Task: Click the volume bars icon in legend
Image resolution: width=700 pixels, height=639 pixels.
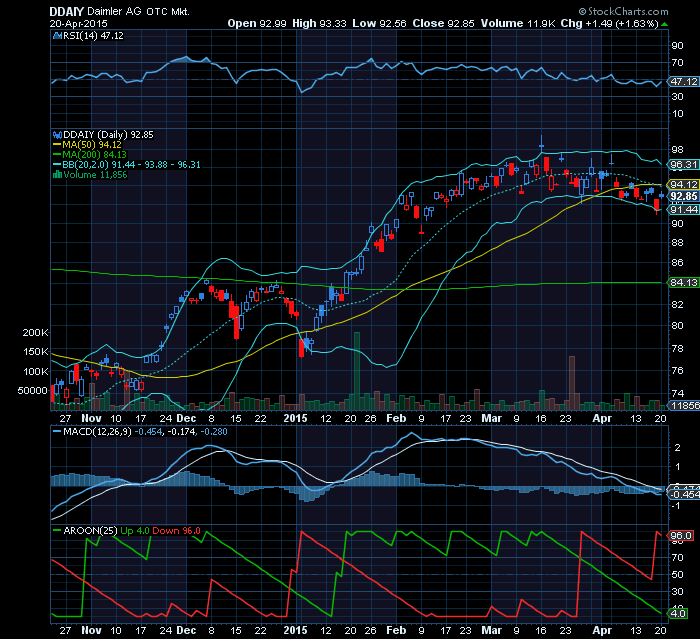Action: (x=57, y=175)
